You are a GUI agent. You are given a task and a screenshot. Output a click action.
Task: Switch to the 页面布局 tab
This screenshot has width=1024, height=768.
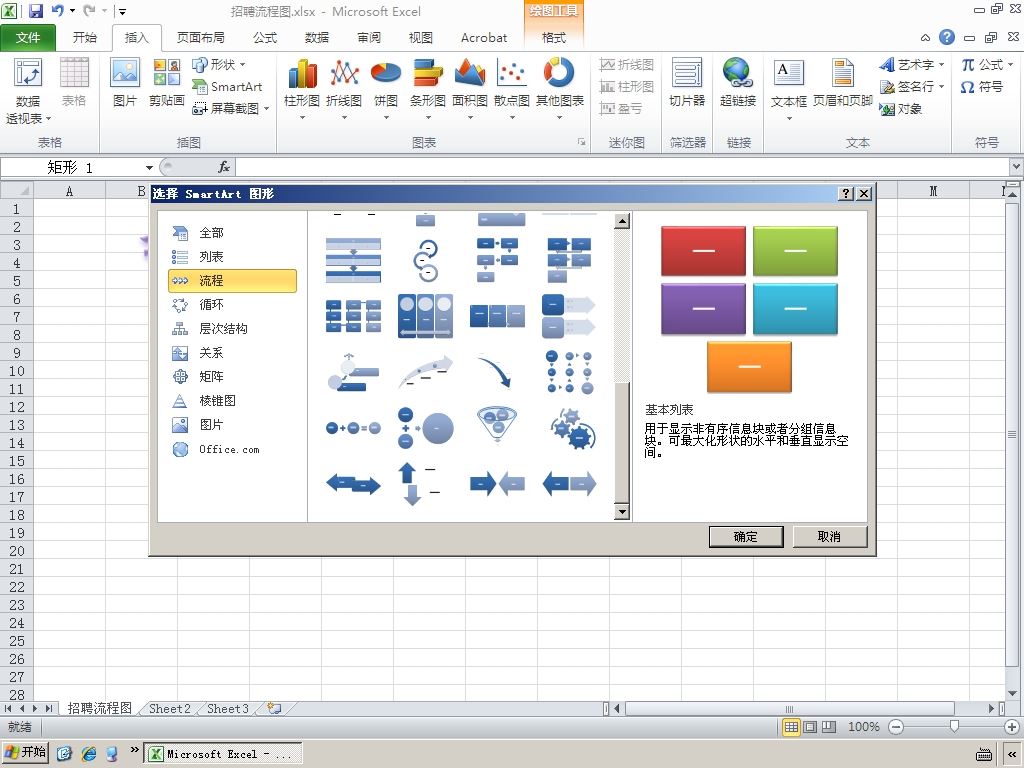point(200,38)
